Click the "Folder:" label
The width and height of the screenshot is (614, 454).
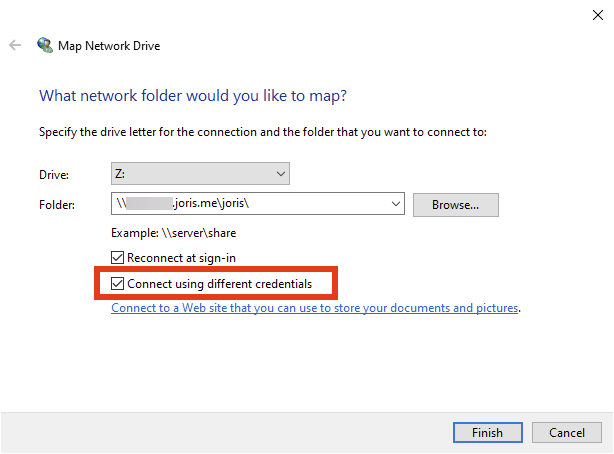point(56,206)
